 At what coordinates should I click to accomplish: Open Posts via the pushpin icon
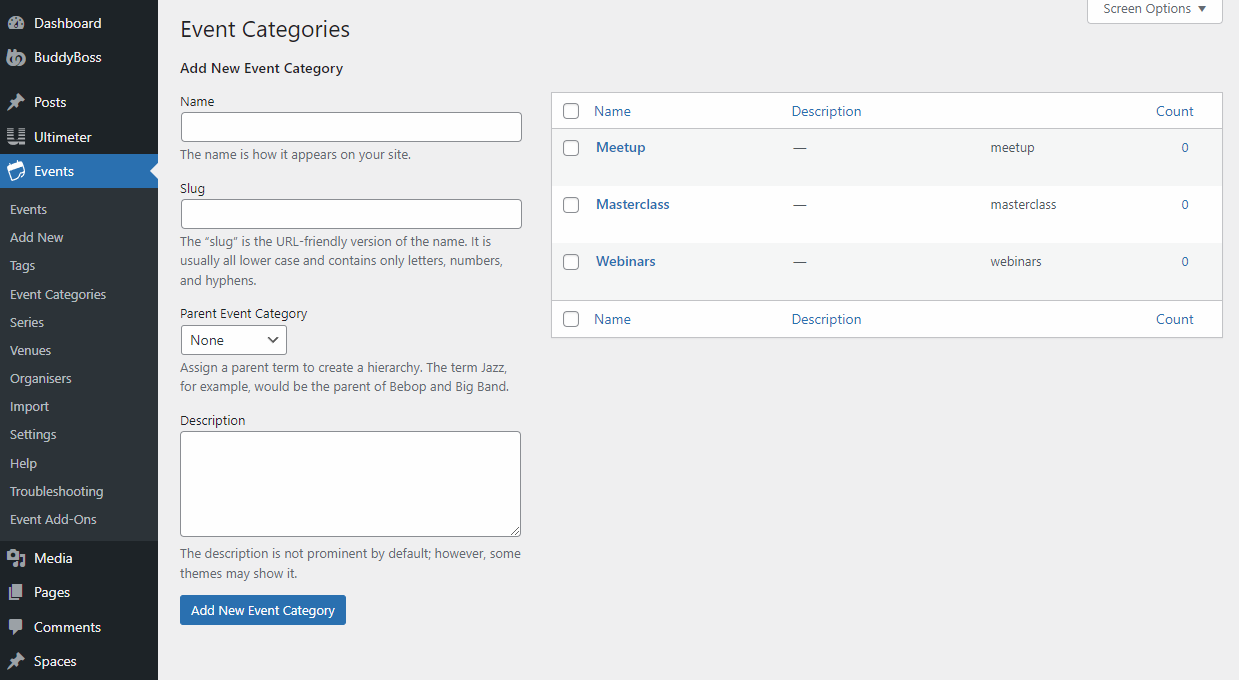click(20, 101)
